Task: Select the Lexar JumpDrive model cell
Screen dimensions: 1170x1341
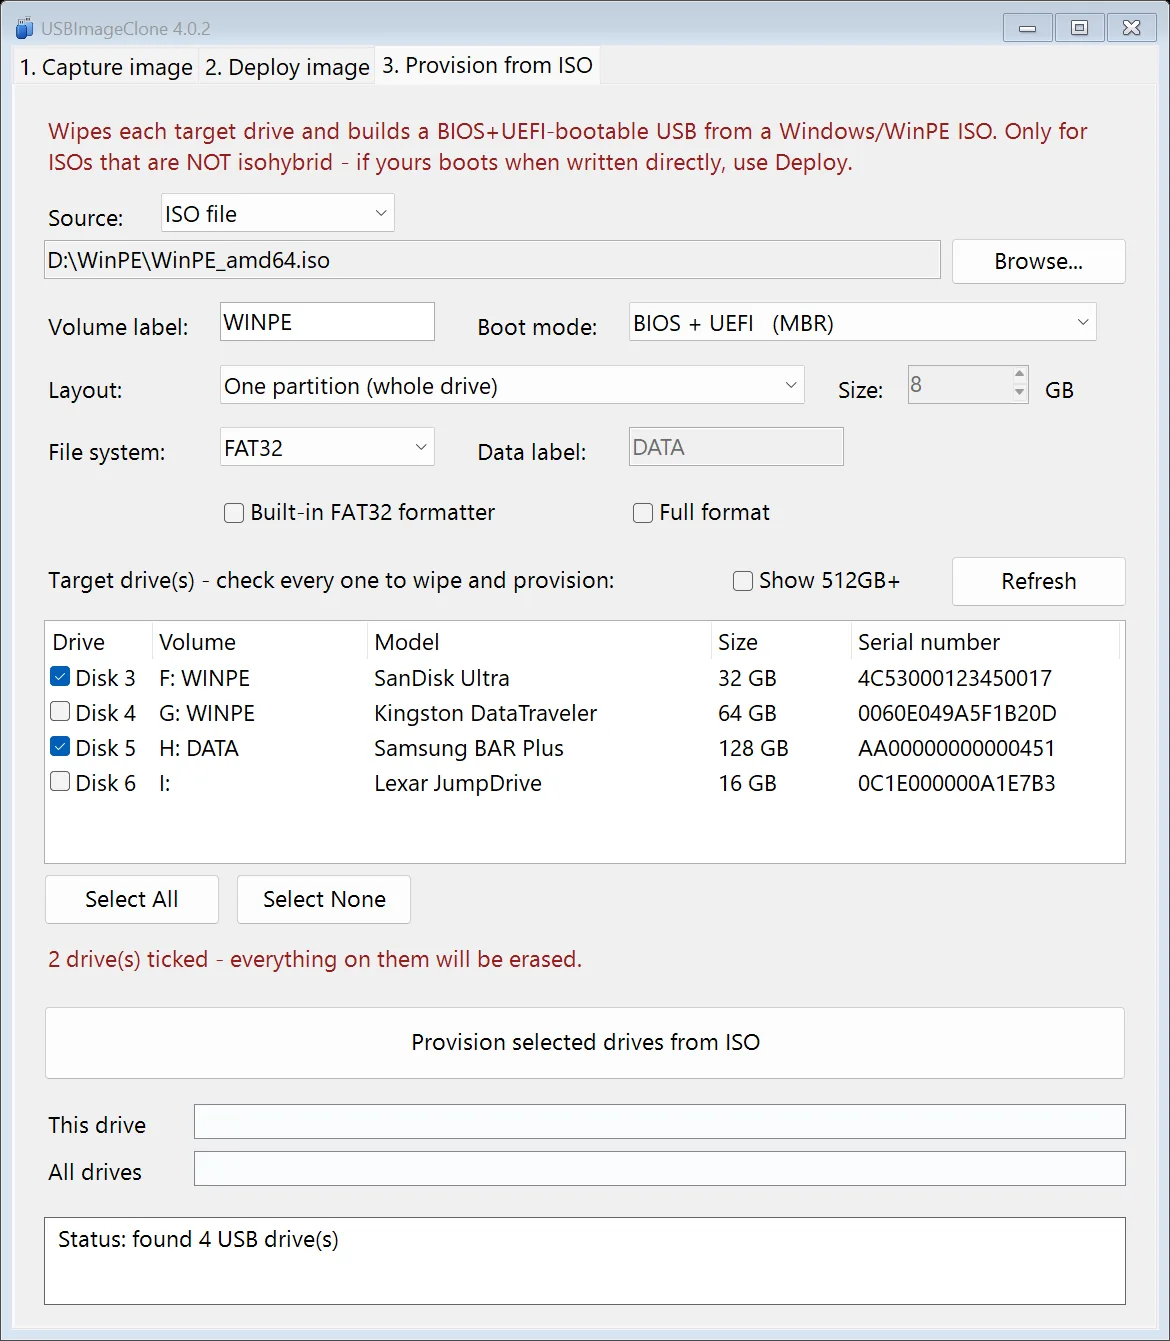Action: tap(458, 783)
